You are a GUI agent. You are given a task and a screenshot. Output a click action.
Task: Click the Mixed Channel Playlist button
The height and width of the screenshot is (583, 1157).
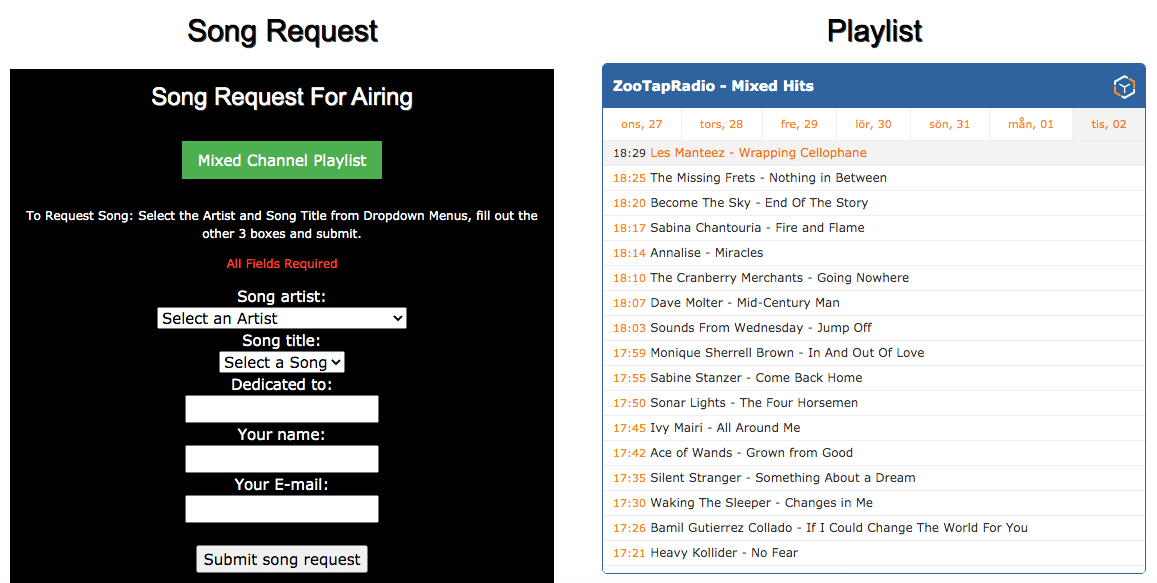(x=282, y=160)
